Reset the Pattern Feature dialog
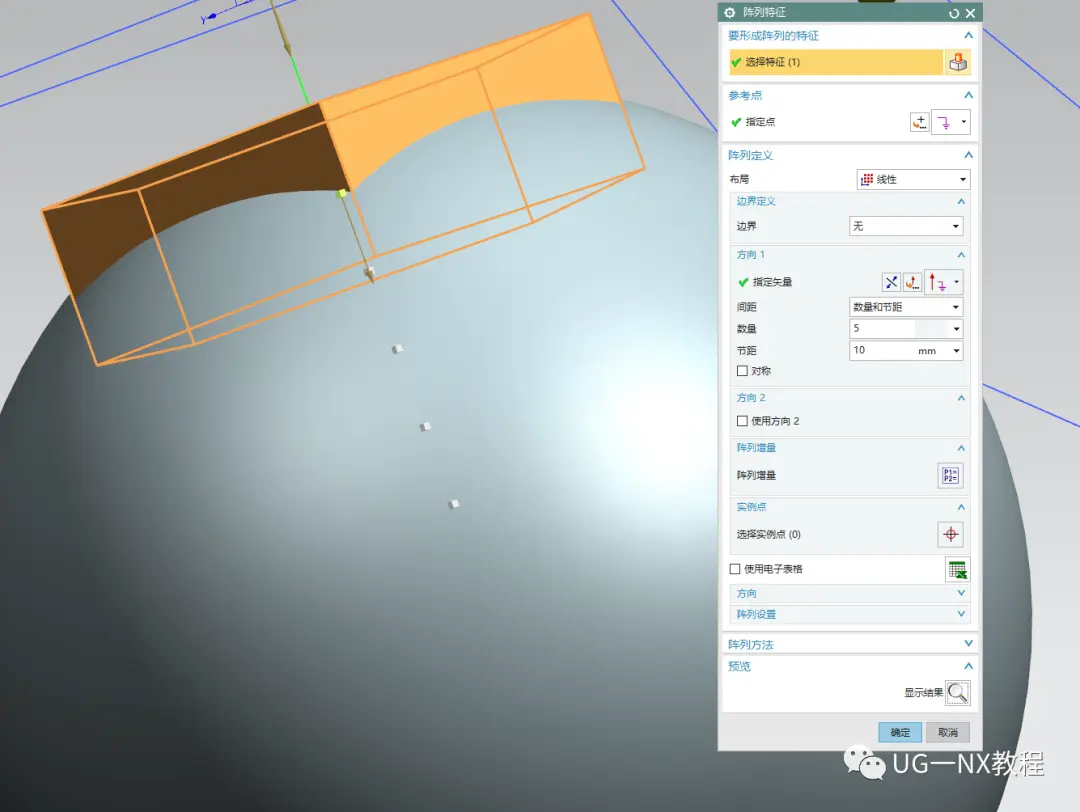 (954, 13)
